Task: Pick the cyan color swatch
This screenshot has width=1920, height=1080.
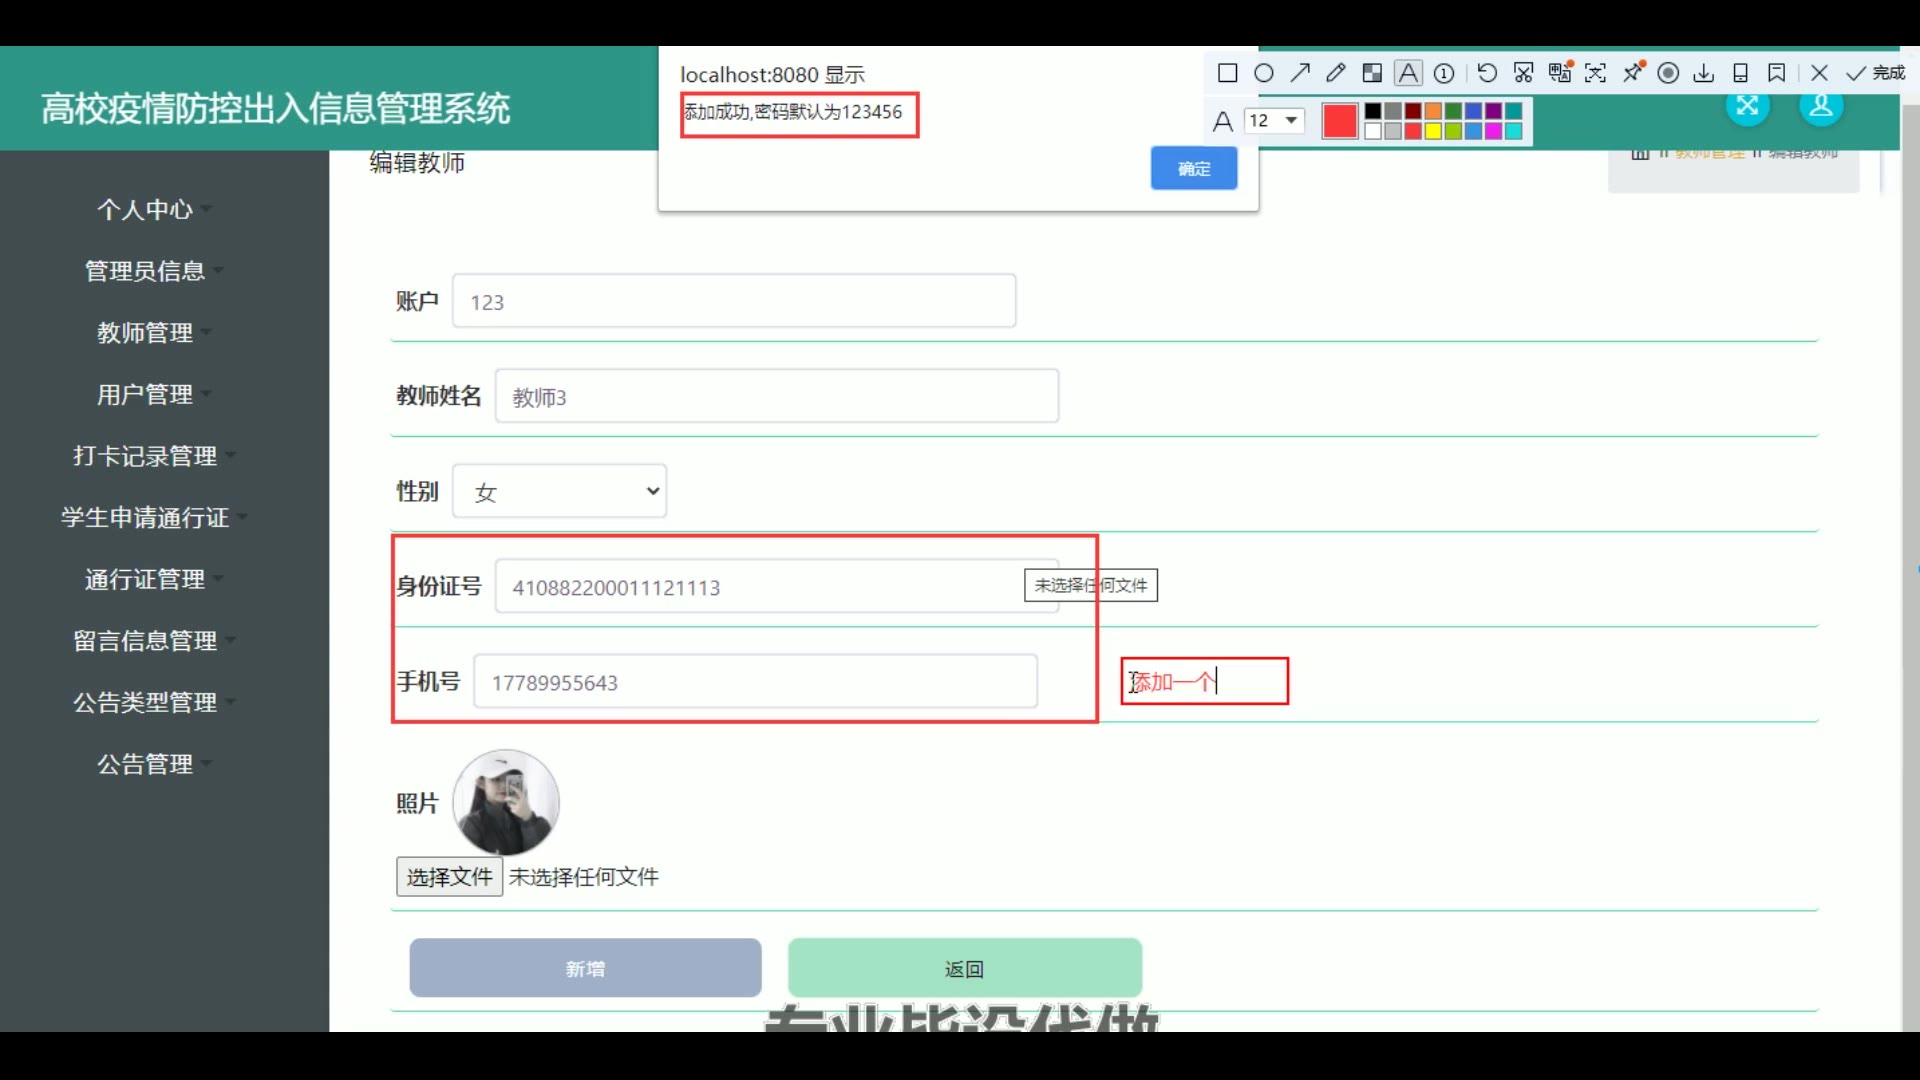Action: 1514,131
